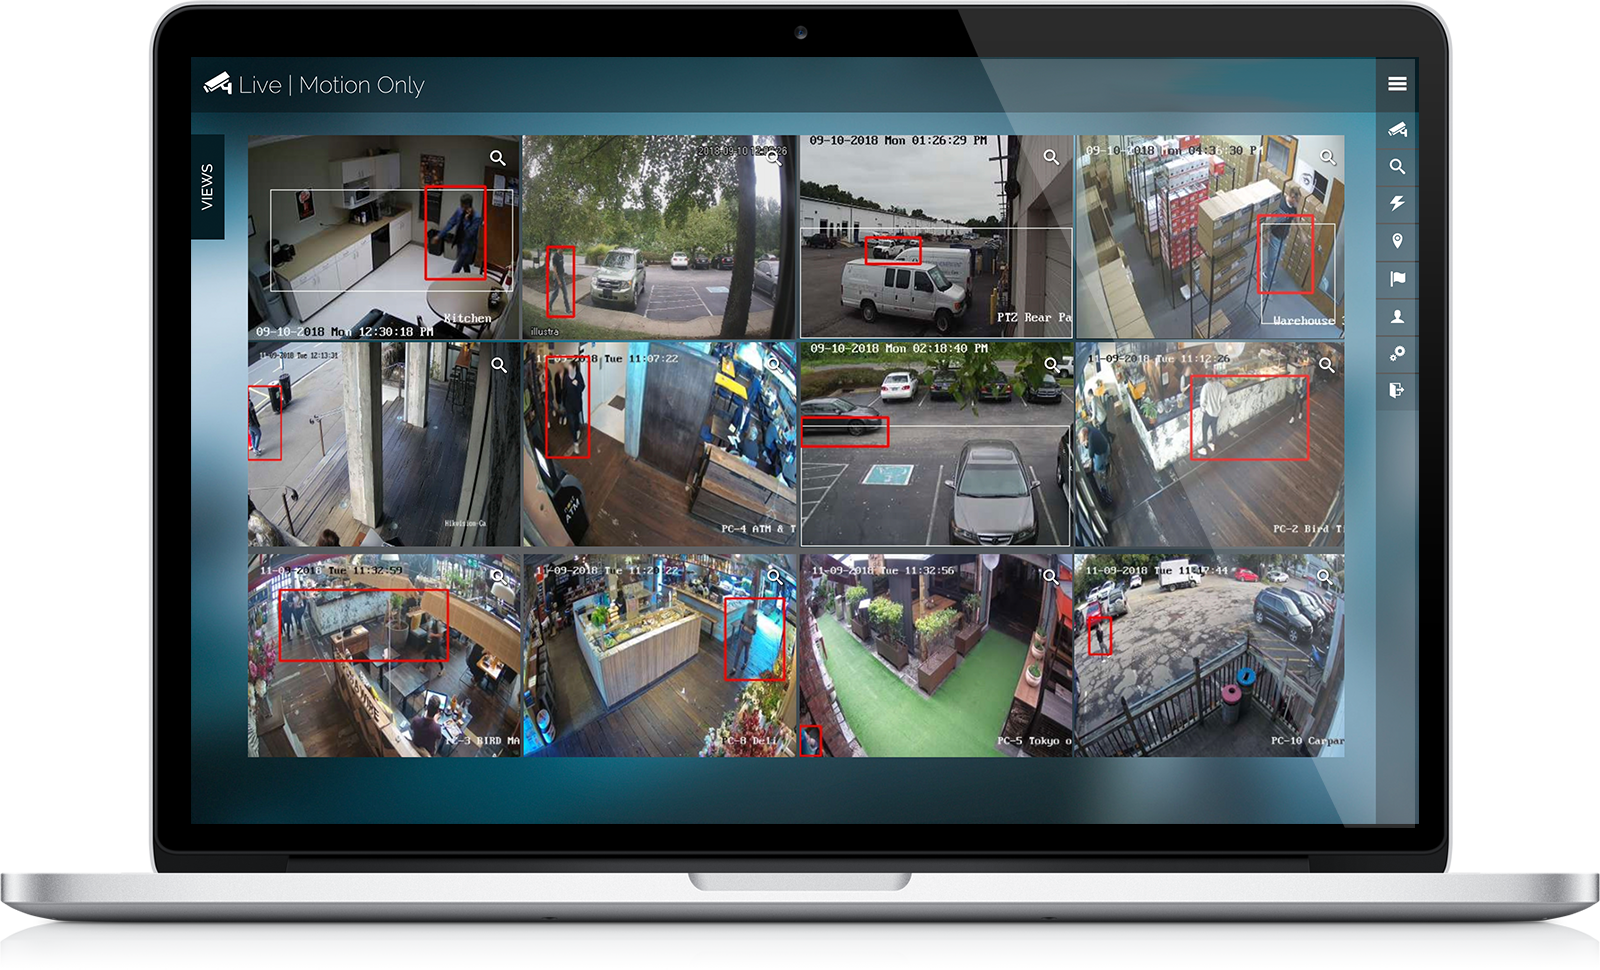Viewport: 1600px width, 970px height.
Task: Select the PC-2 Bird camera thumbnail
Action: (1210, 445)
